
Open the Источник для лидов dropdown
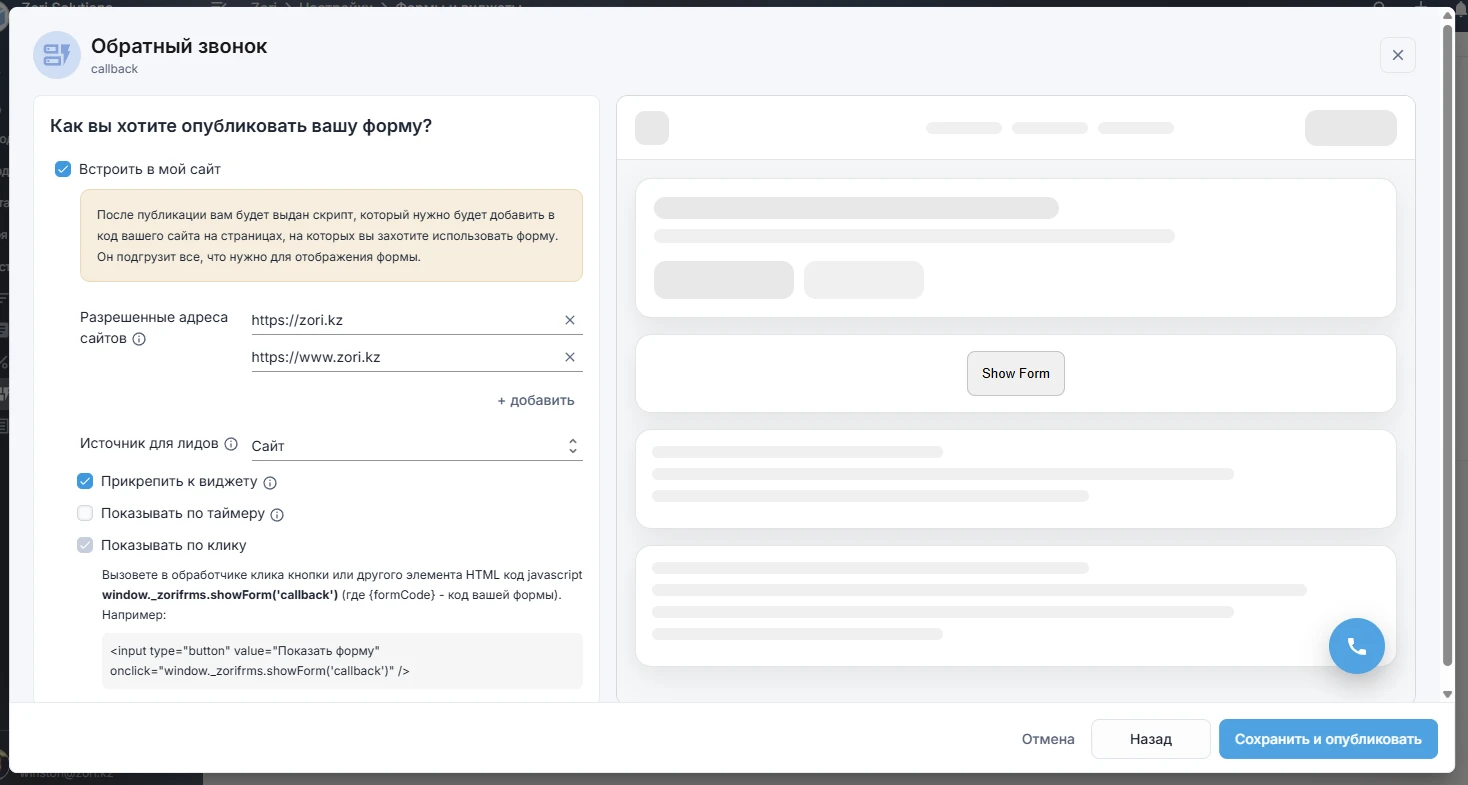[416, 446]
